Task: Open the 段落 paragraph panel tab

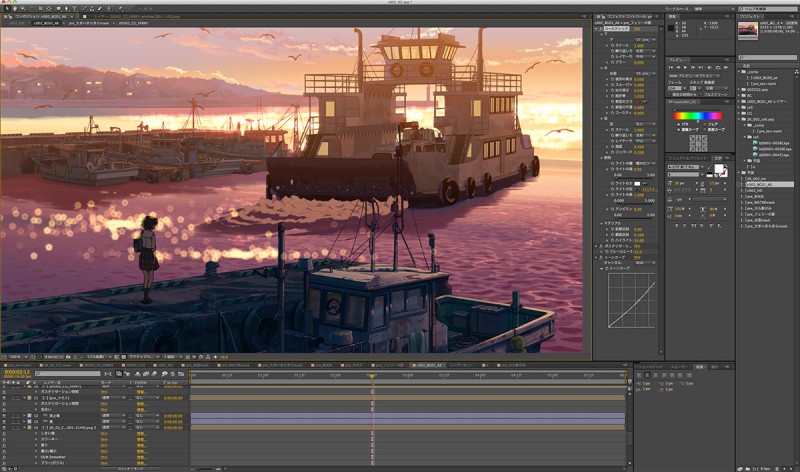Action: coord(700,366)
